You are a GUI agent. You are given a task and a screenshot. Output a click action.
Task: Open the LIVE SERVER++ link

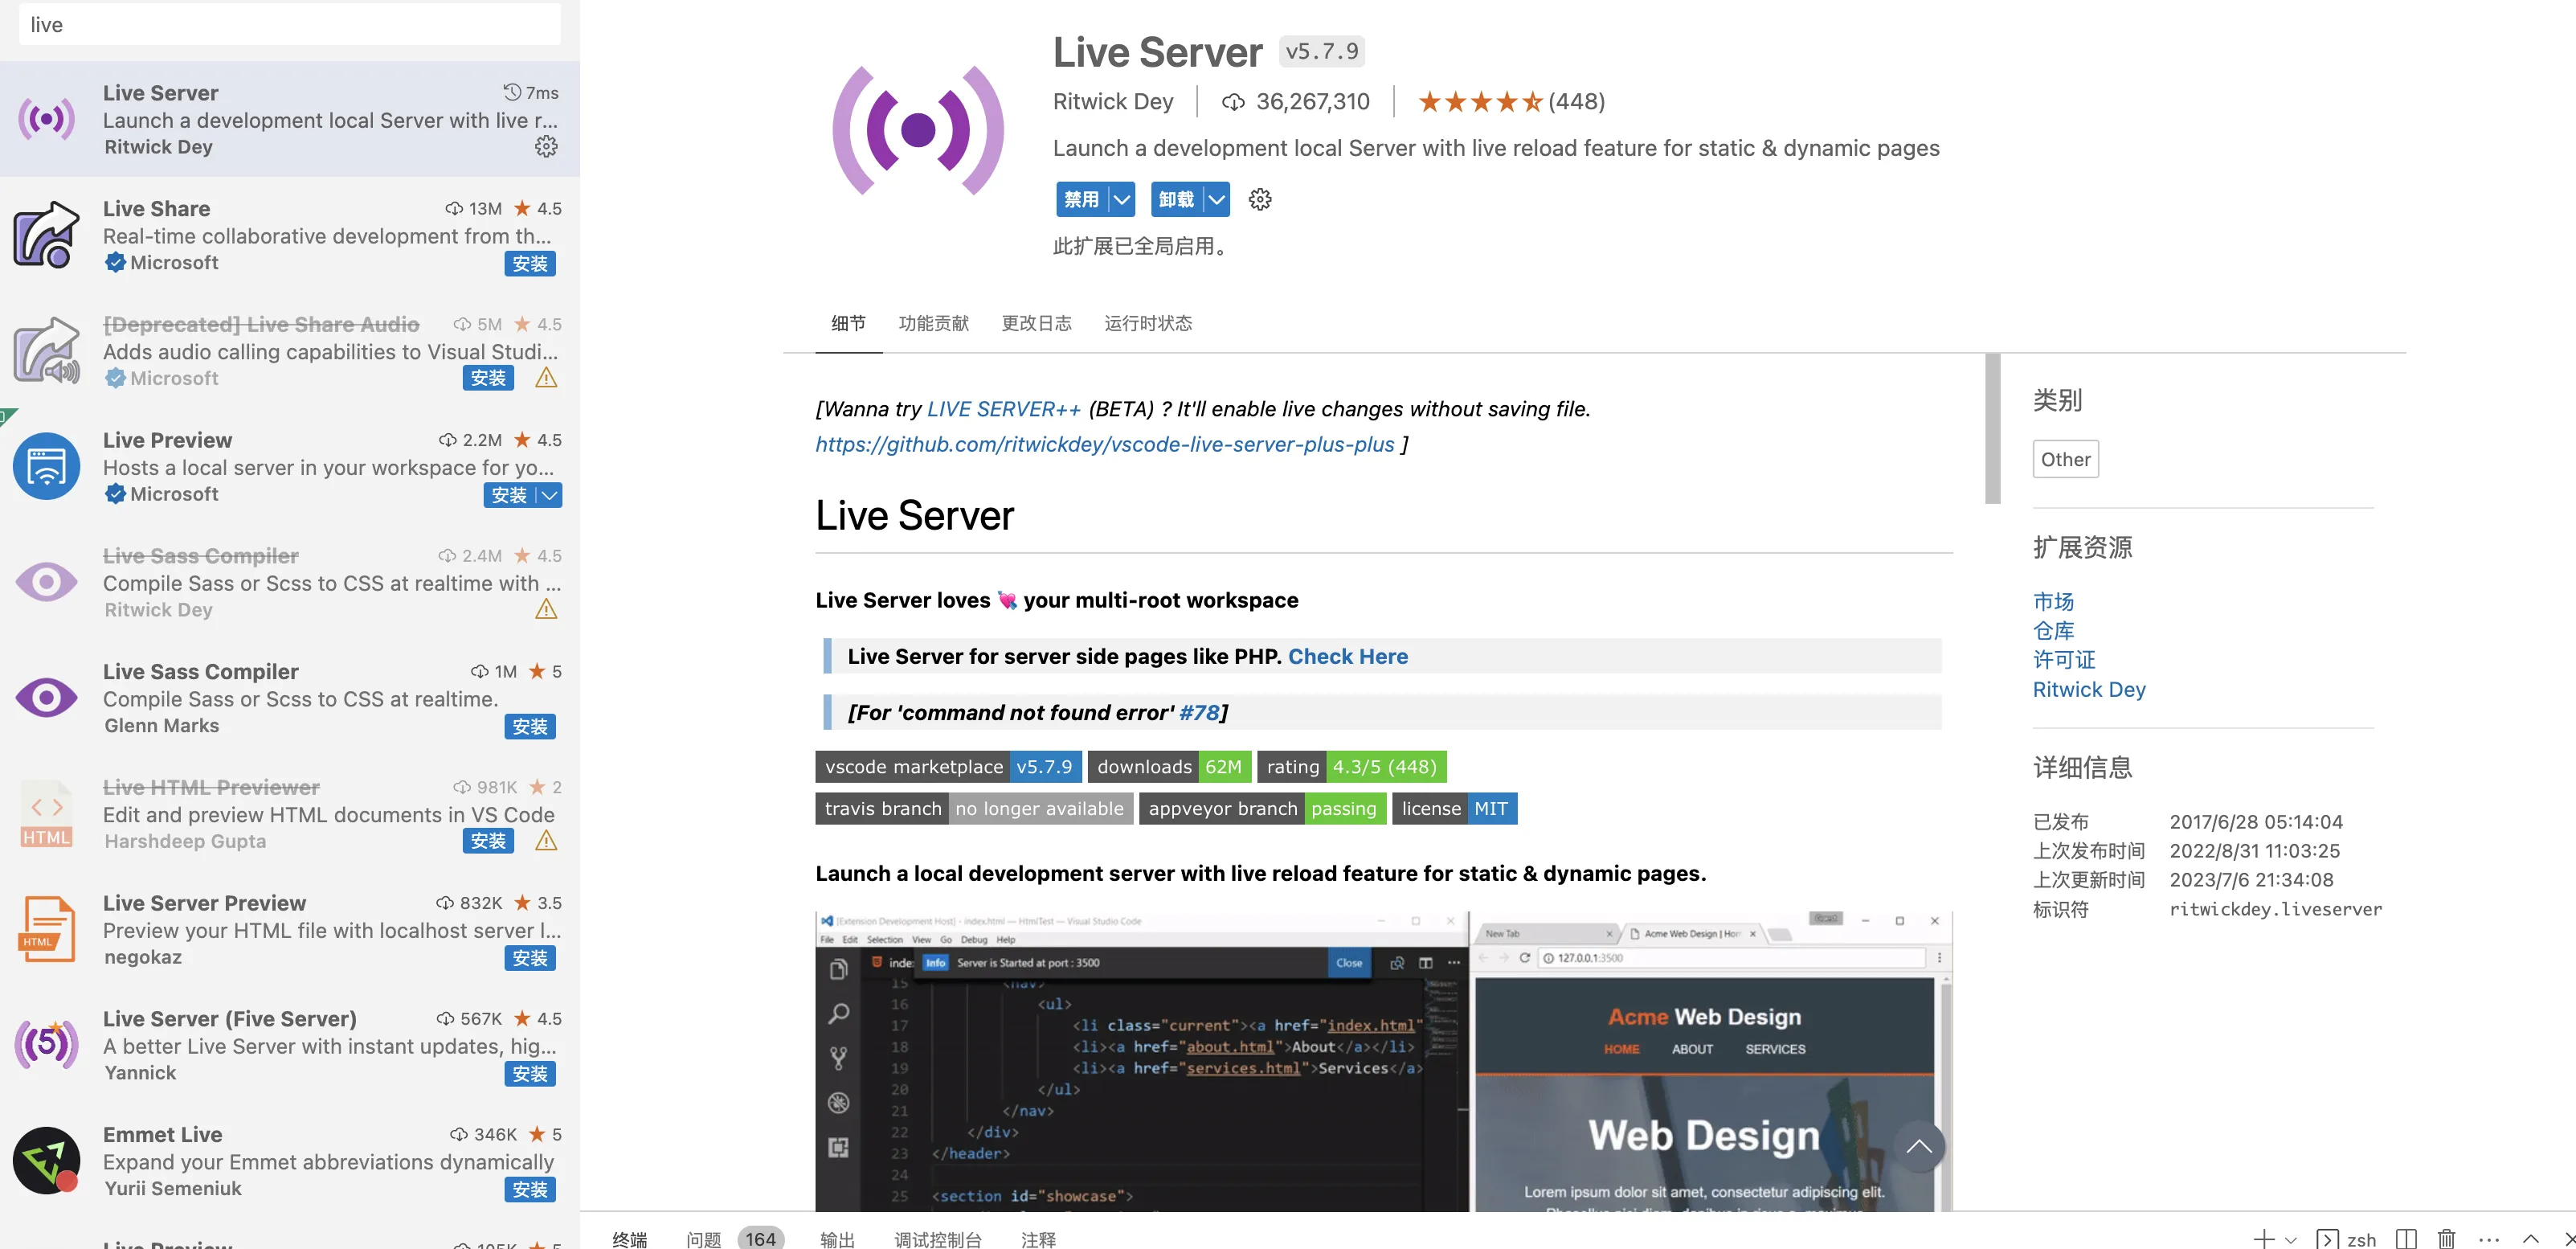1003,409
